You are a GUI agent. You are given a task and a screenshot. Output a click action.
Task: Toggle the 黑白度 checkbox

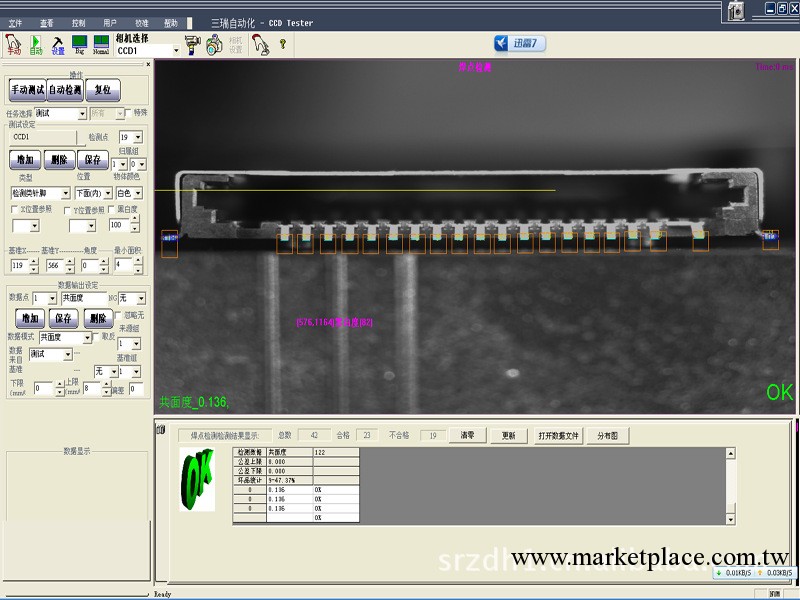pos(111,209)
